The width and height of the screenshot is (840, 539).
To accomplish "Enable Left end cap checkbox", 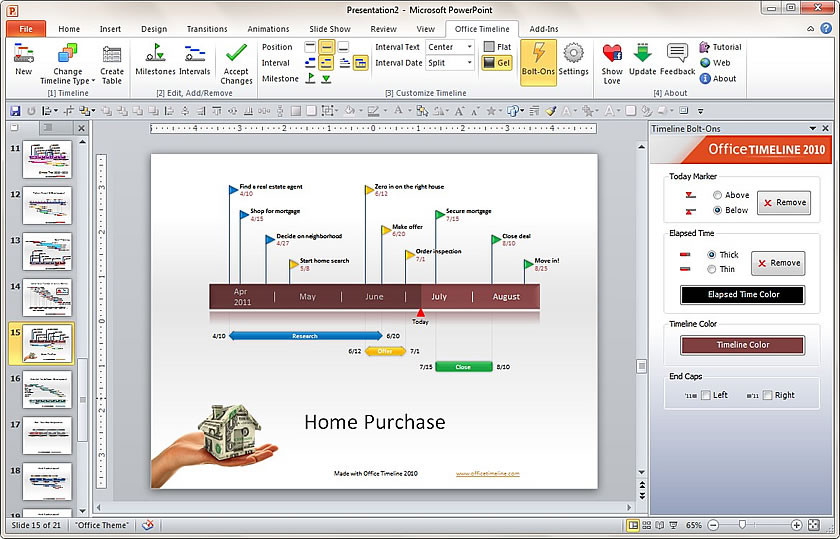I will pyautogui.click(x=706, y=395).
